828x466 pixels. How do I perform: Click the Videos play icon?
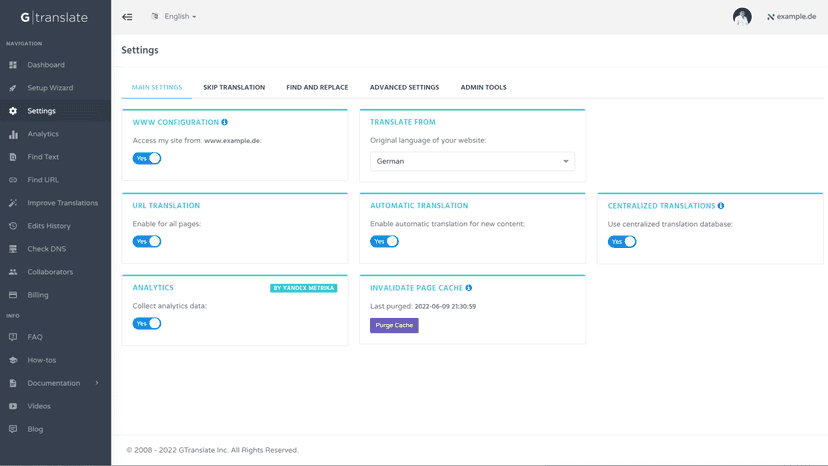tap(13, 406)
